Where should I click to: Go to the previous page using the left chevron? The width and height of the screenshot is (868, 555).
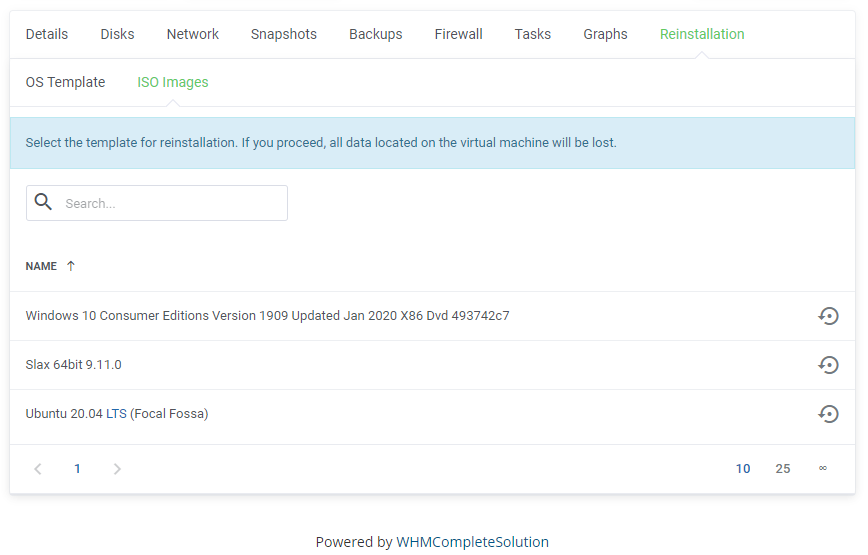pyautogui.click(x=38, y=469)
